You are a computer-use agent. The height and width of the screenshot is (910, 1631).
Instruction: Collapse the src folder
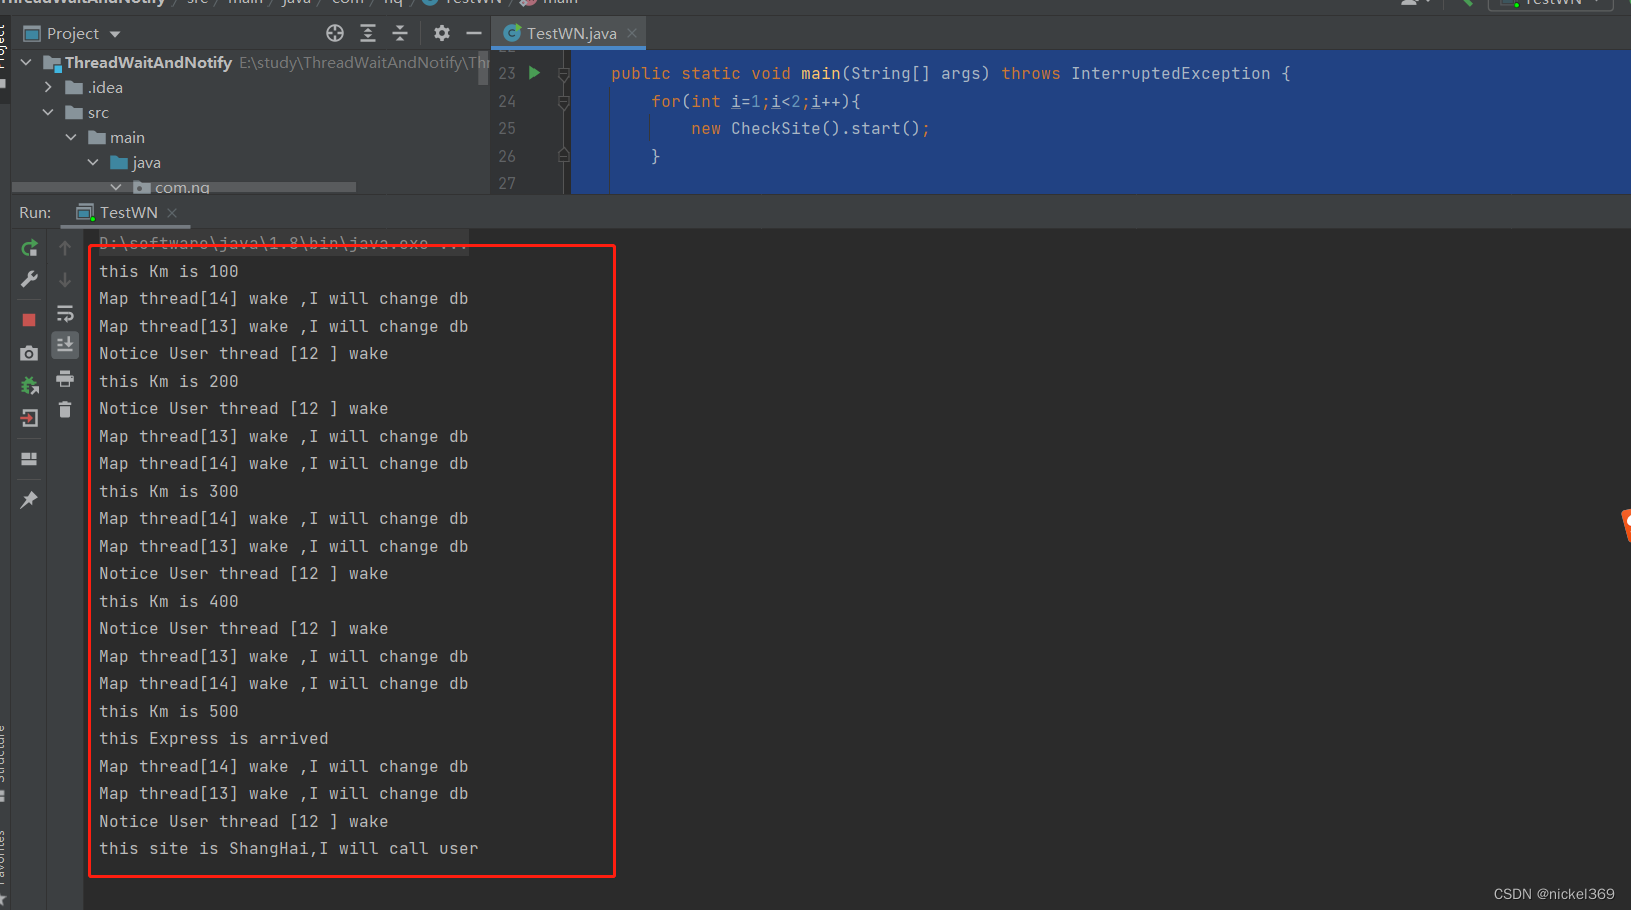[x=48, y=112]
